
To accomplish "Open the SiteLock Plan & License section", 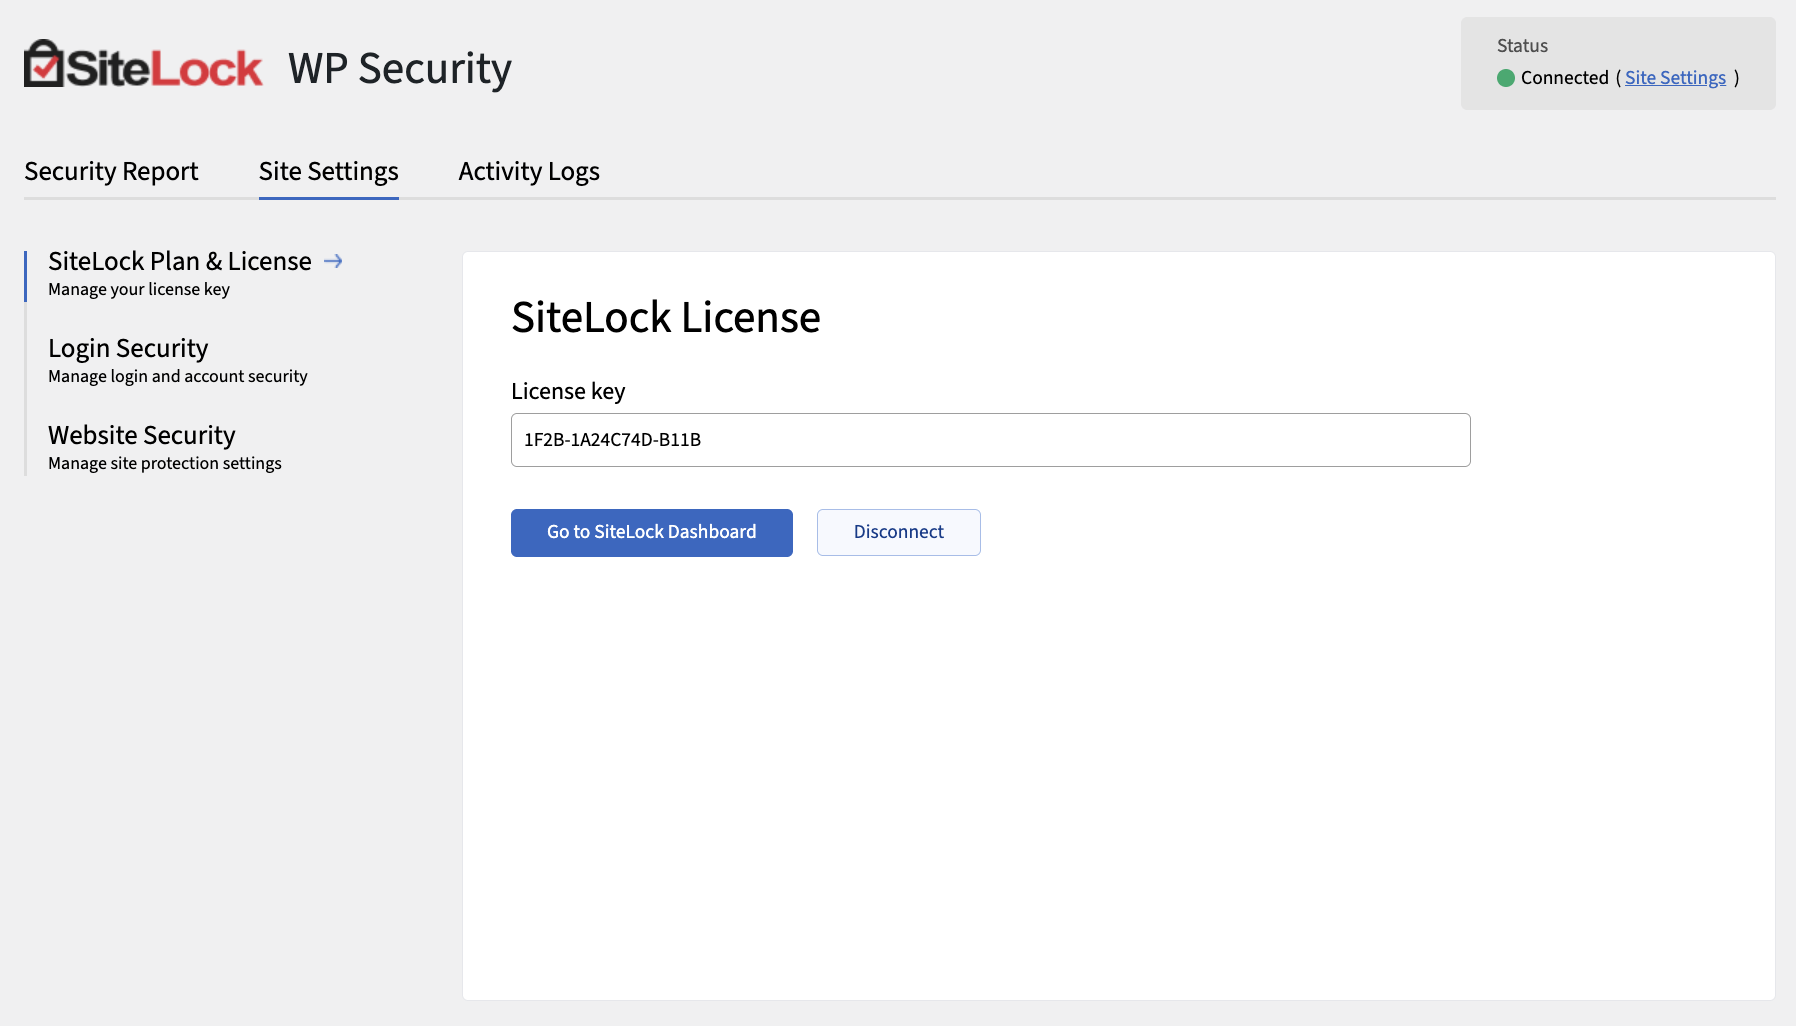I will pos(179,261).
